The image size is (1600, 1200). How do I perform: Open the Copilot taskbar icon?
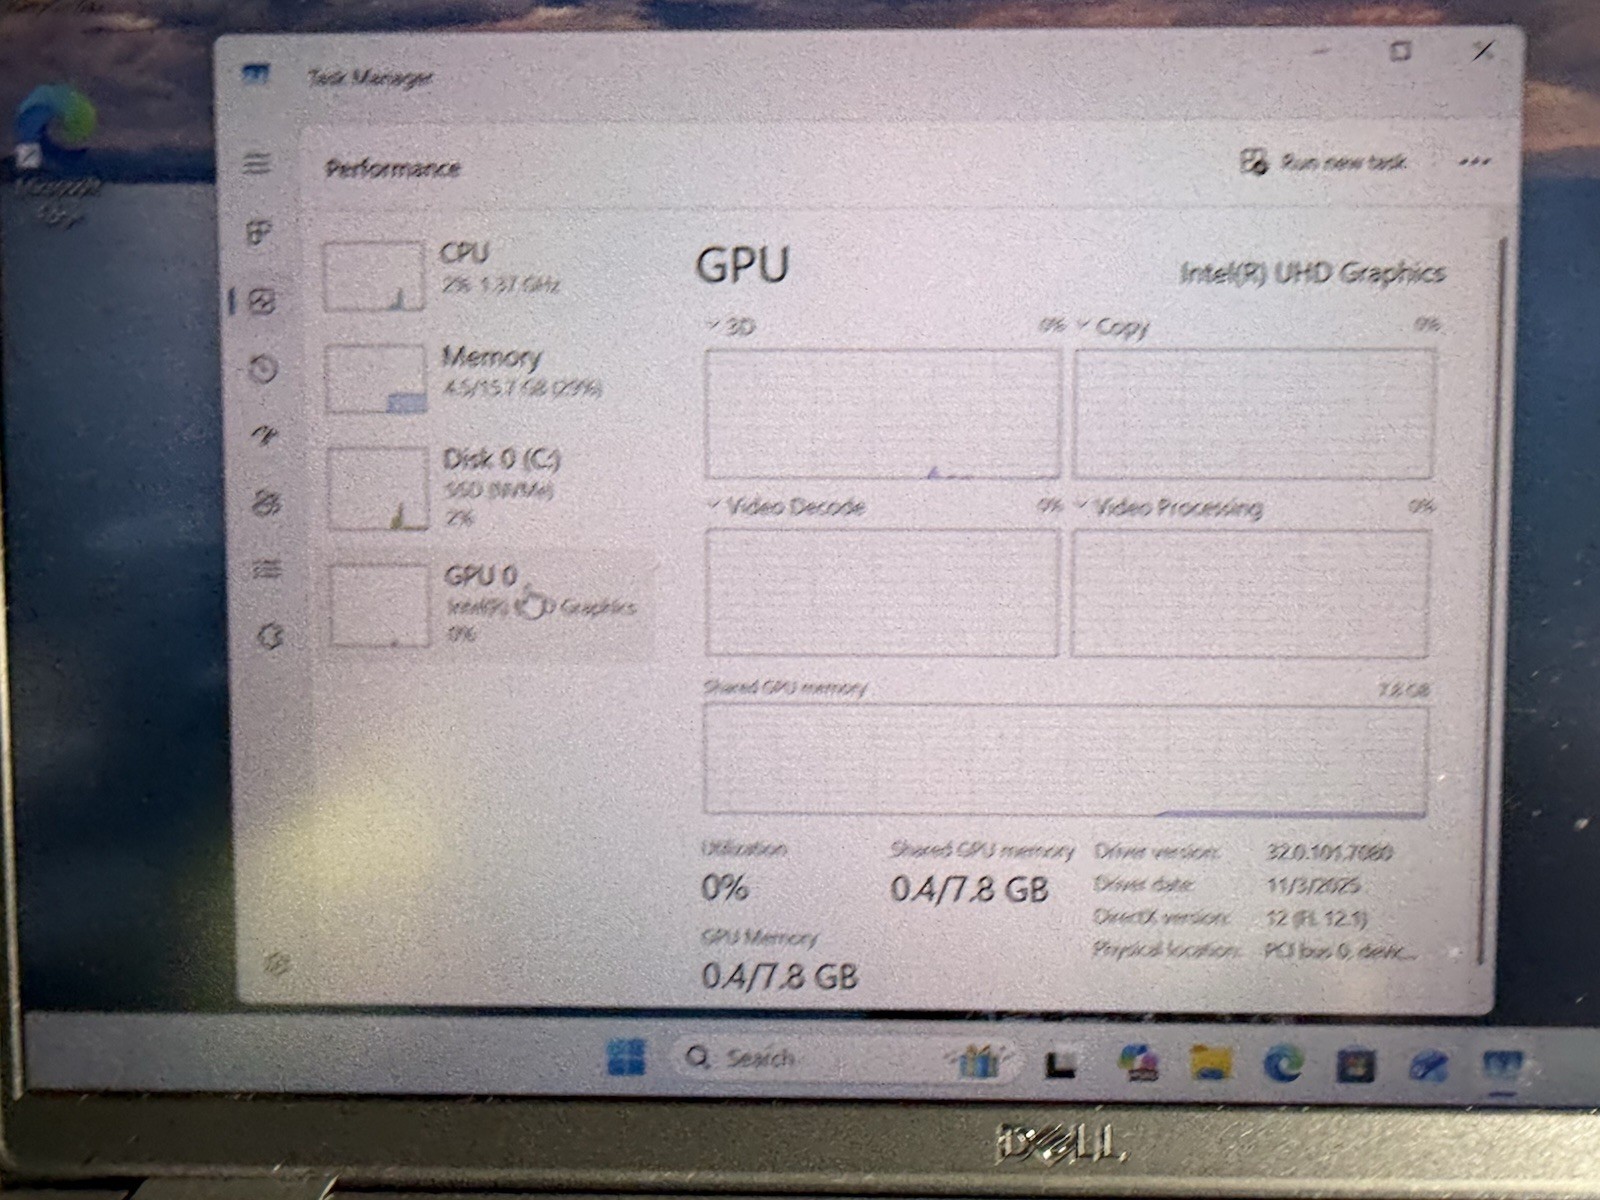point(1138,1063)
